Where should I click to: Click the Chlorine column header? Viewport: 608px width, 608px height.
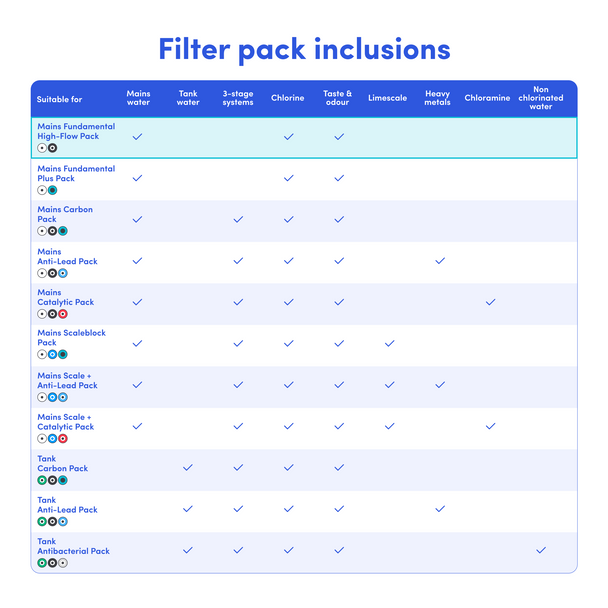(x=287, y=98)
